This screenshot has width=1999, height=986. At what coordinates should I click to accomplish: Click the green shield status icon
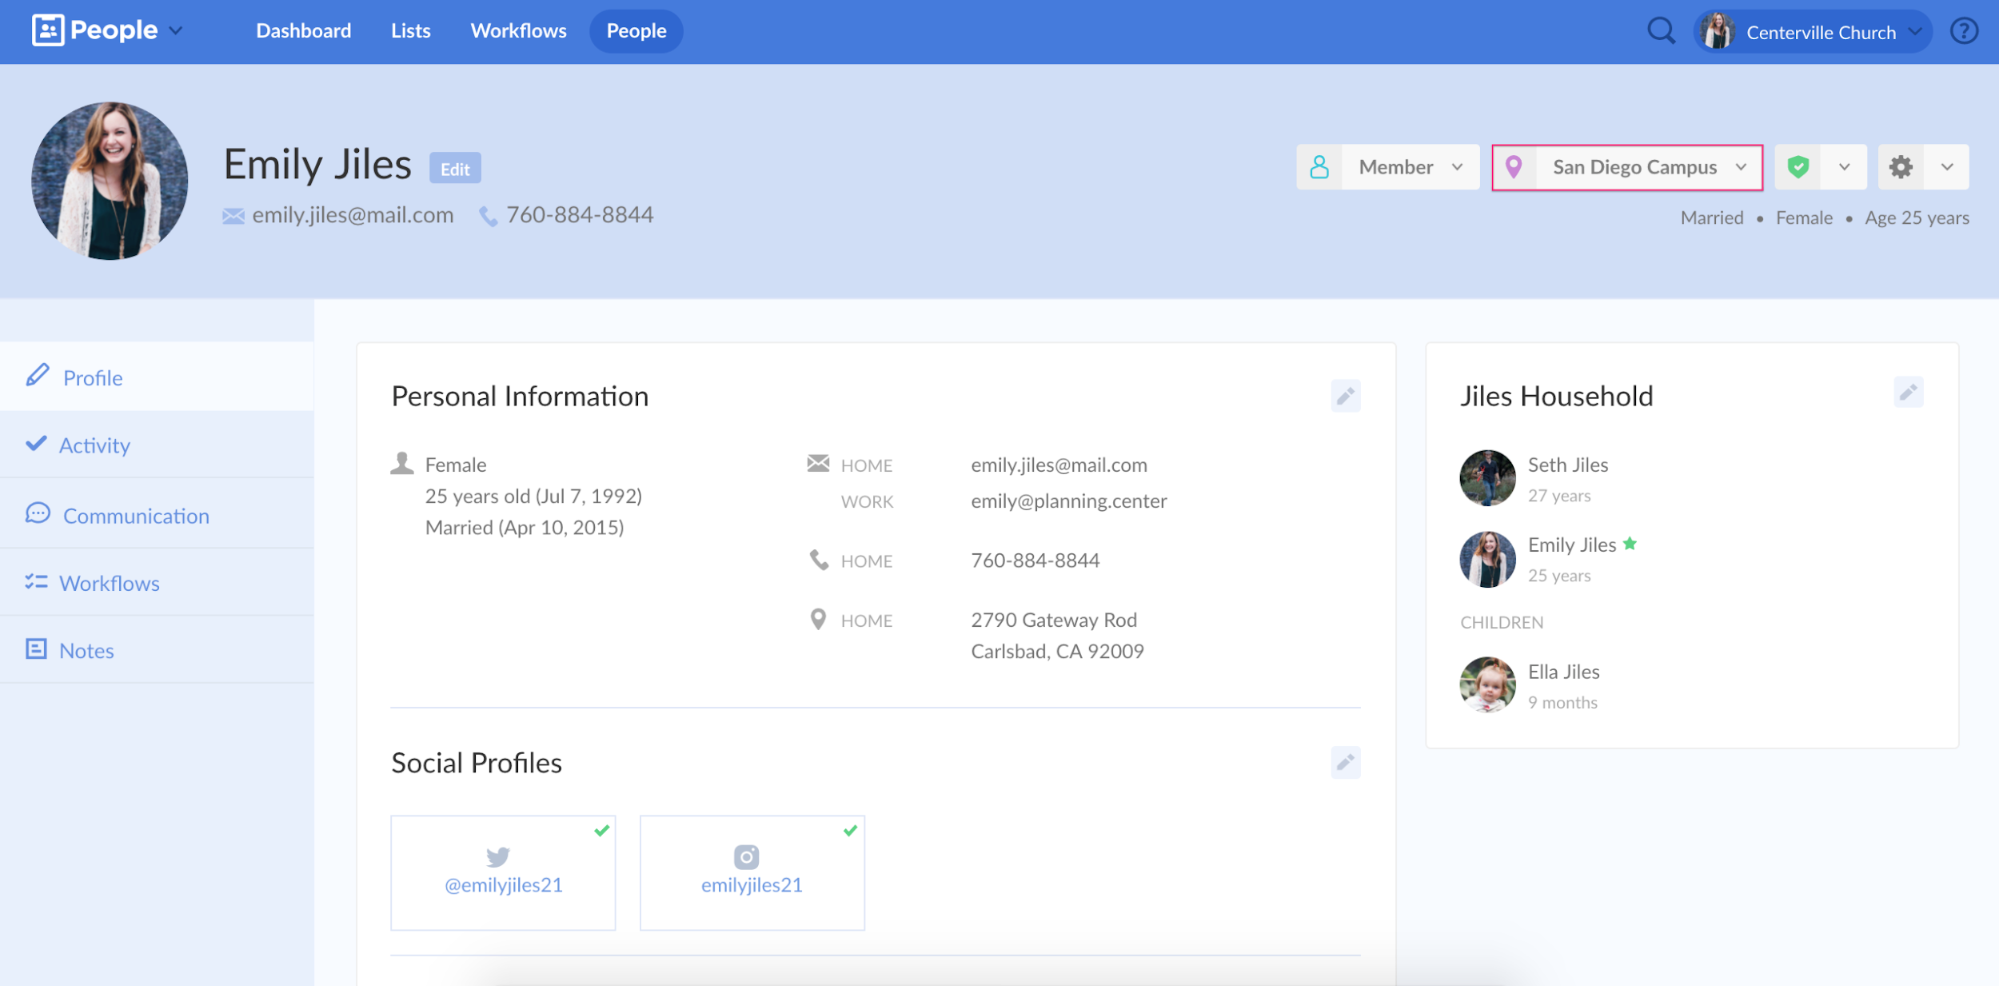pyautogui.click(x=1798, y=167)
